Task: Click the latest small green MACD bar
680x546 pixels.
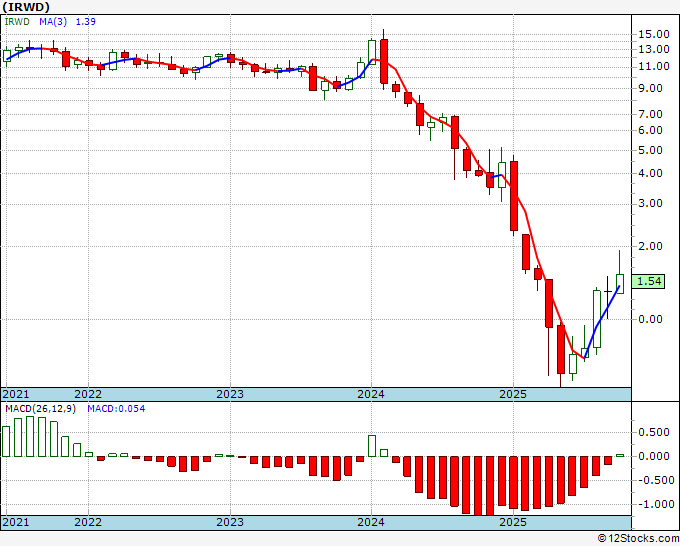Action: point(620,455)
